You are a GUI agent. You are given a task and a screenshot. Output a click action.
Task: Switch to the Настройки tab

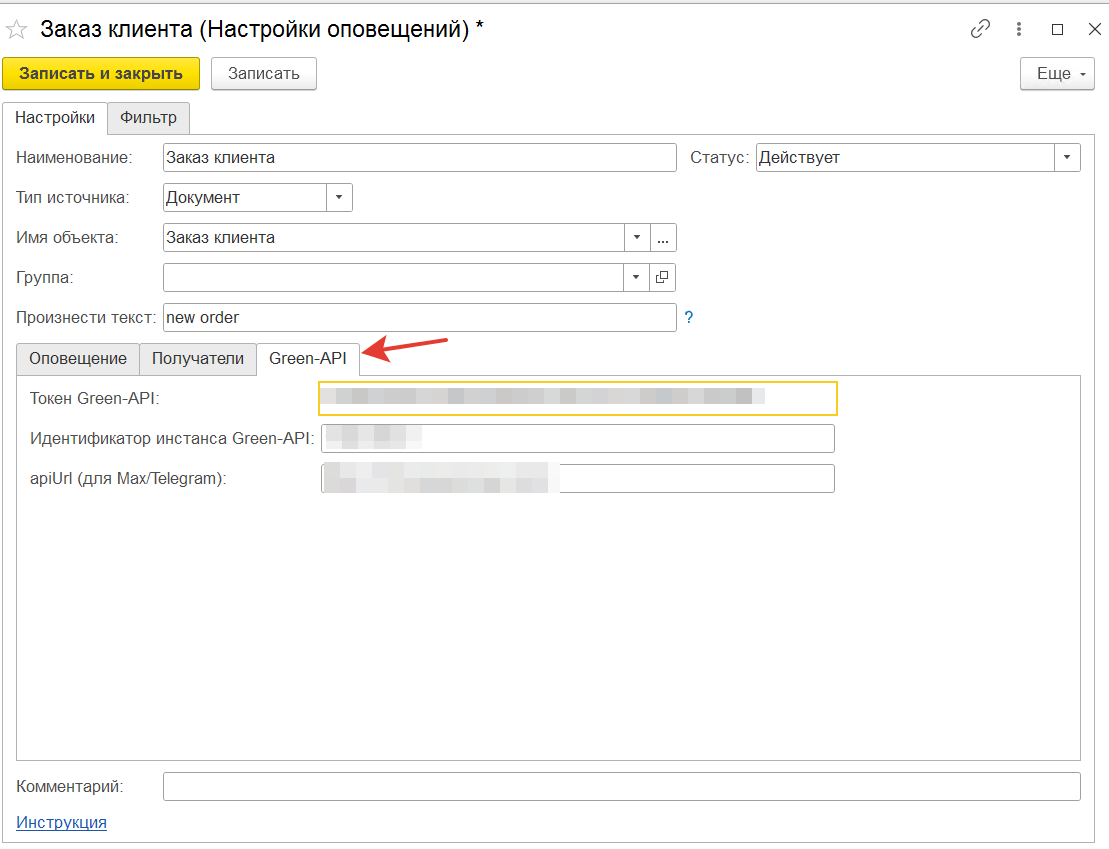[54, 117]
